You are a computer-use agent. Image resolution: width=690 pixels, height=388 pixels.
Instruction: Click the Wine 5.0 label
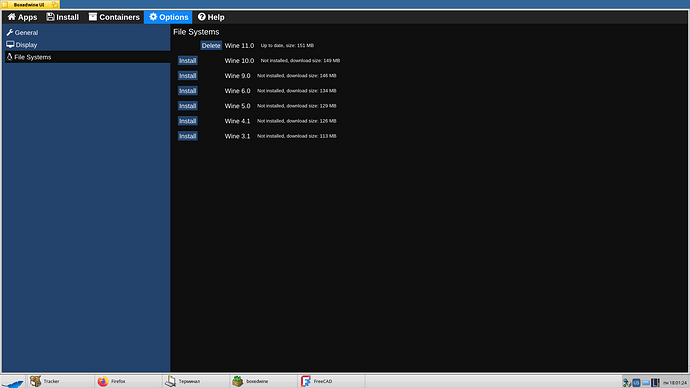(x=237, y=106)
